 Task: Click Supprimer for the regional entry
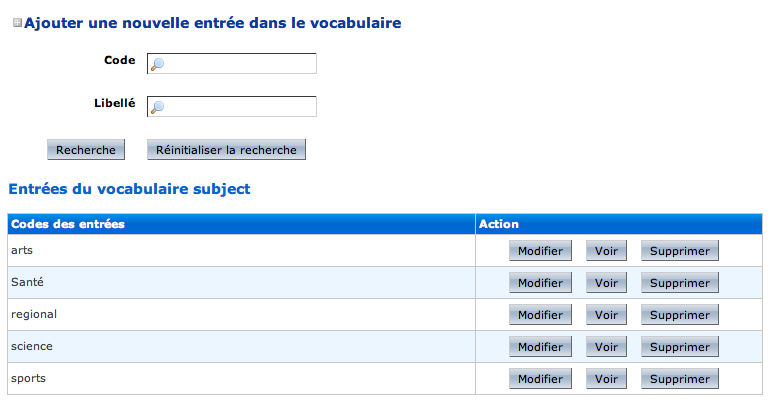(679, 315)
